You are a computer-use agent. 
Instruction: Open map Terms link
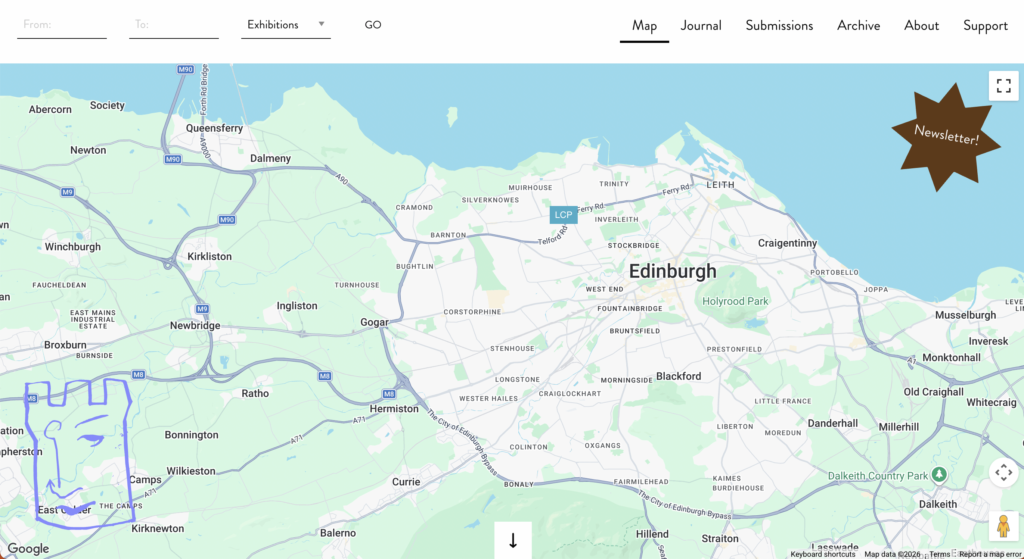click(x=940, y=554)
